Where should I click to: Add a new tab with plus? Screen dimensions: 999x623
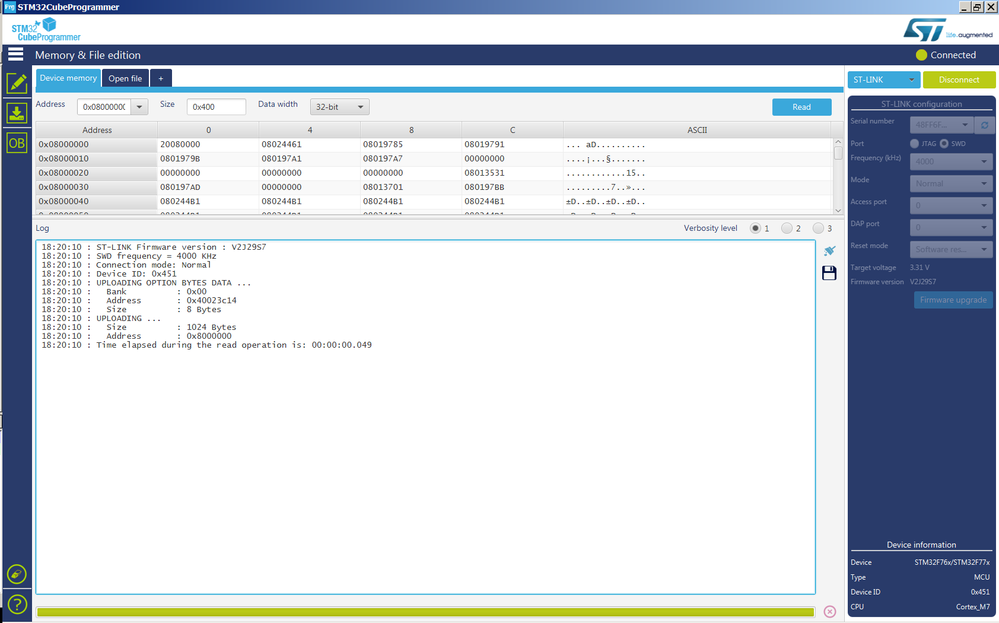point(161,78)
